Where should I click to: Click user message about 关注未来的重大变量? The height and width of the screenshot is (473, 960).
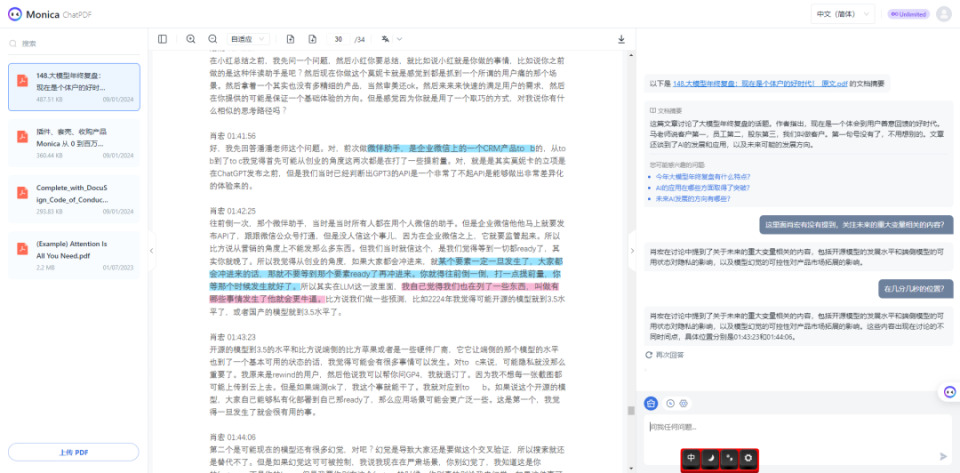tap(857, 225)
